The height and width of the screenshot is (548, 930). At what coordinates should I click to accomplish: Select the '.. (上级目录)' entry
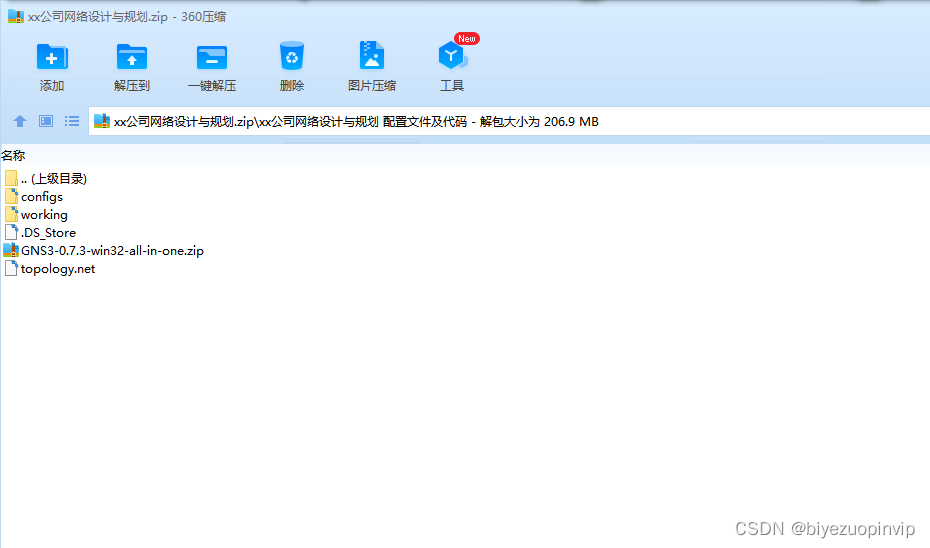(x=54, y=179)
